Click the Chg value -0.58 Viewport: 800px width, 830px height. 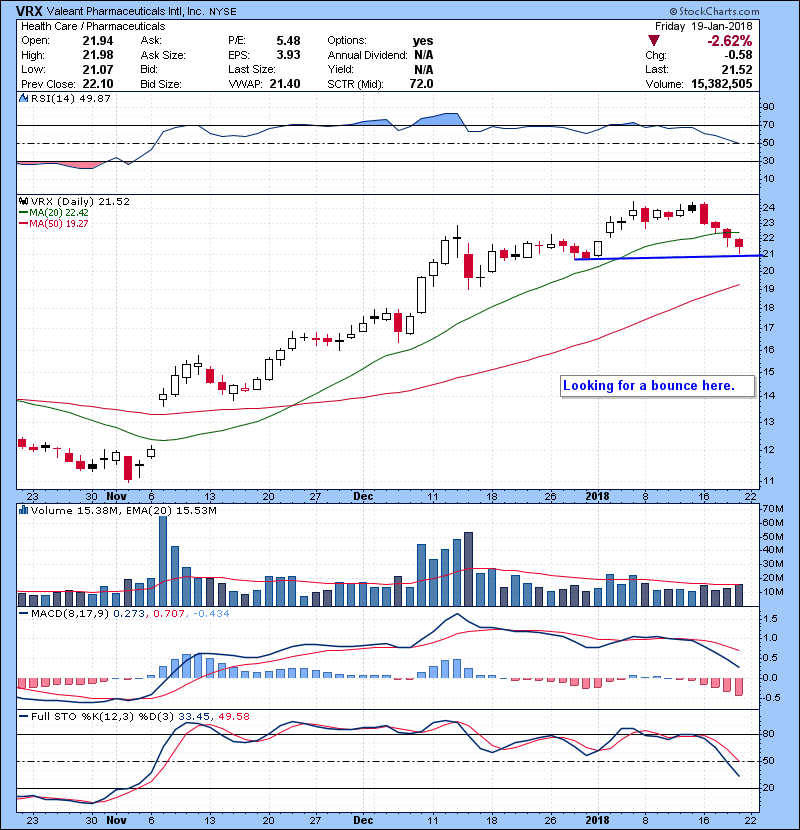pyautogui.click(x=738, y=55)
